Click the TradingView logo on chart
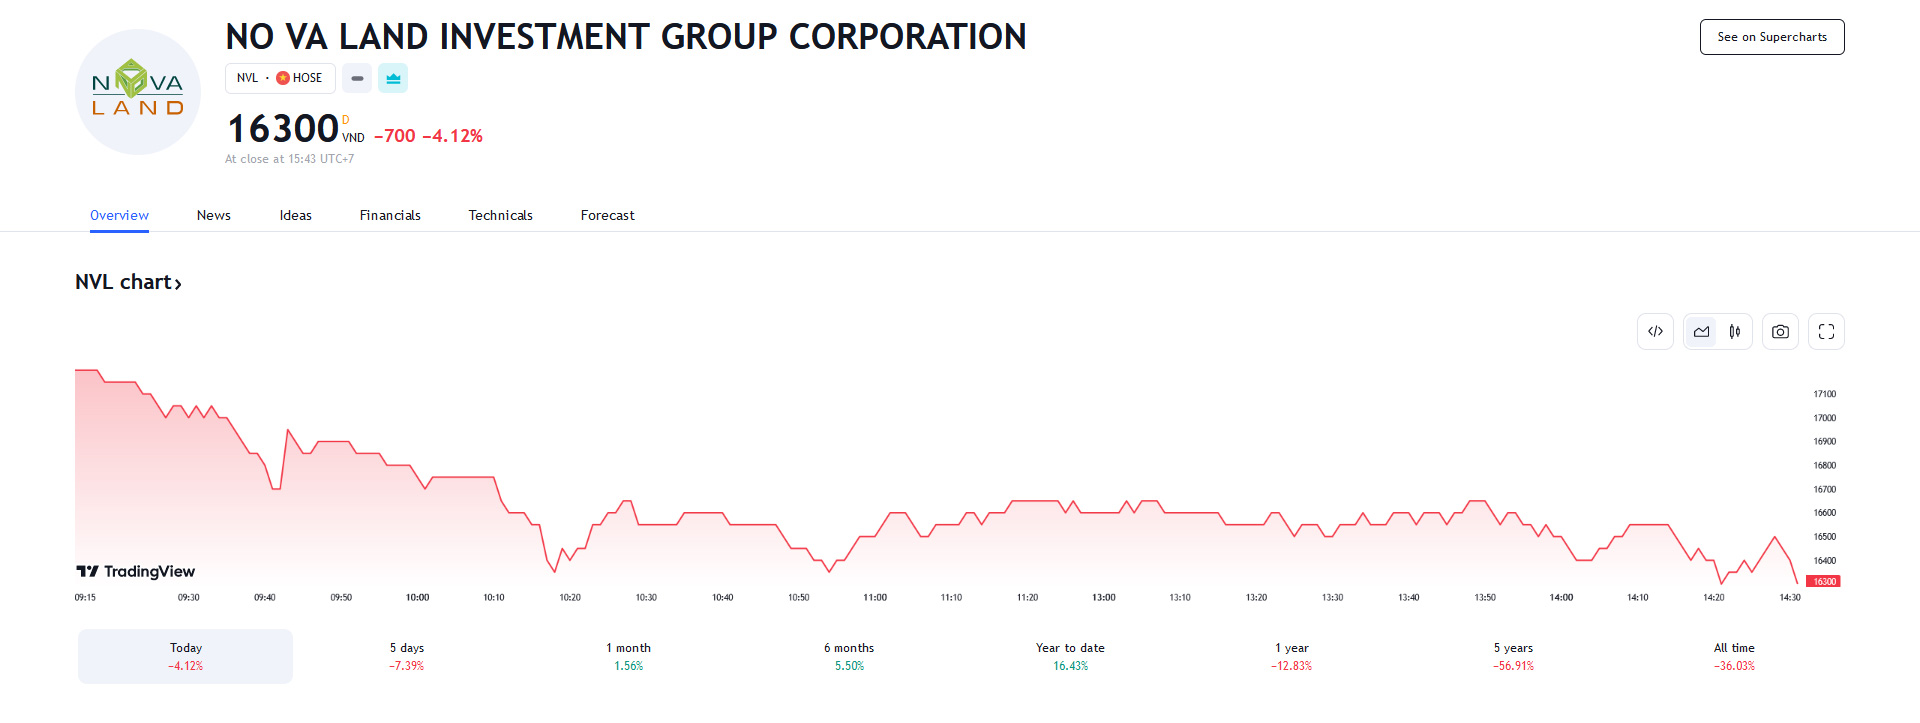This screenshot has height=723, width=1920. [136, 571]
